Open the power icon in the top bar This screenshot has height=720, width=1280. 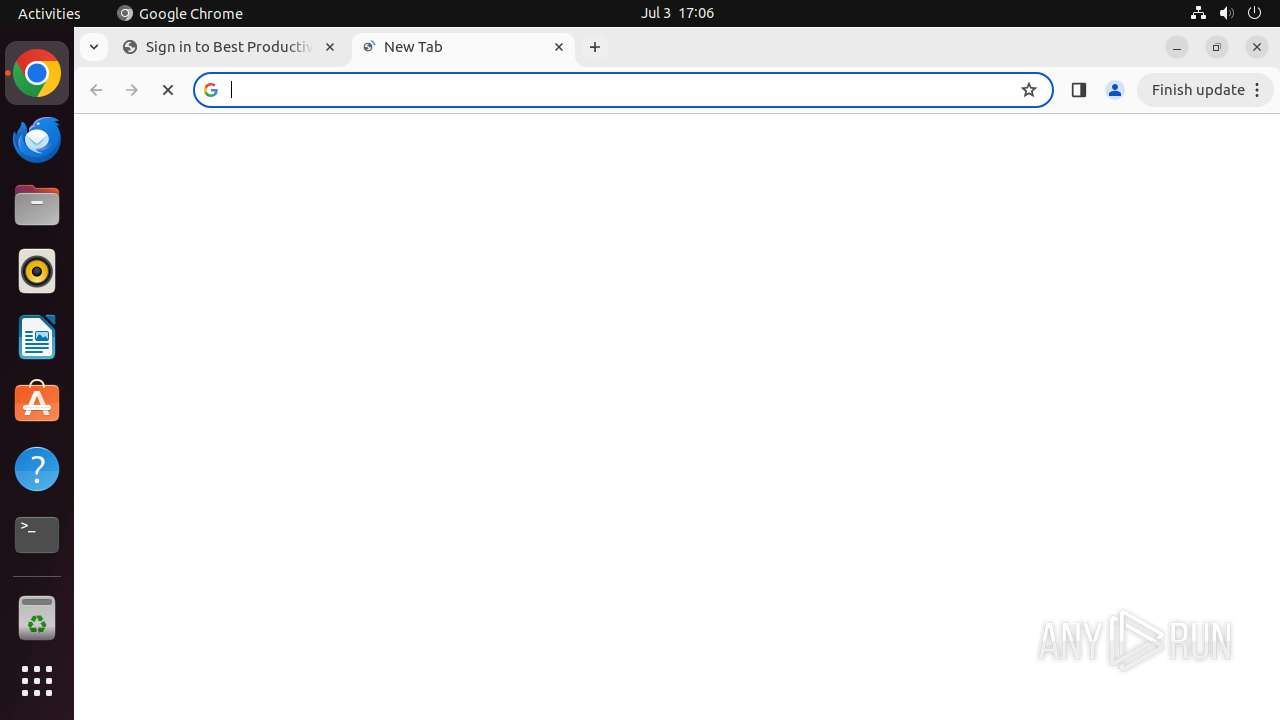tap(1255, 13)
